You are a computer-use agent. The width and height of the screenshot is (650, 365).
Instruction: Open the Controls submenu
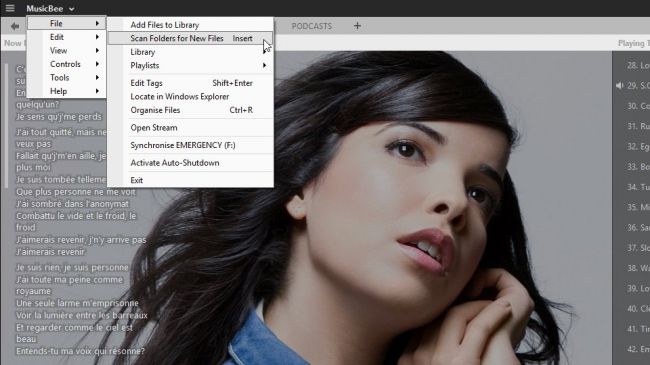[67, 64]
